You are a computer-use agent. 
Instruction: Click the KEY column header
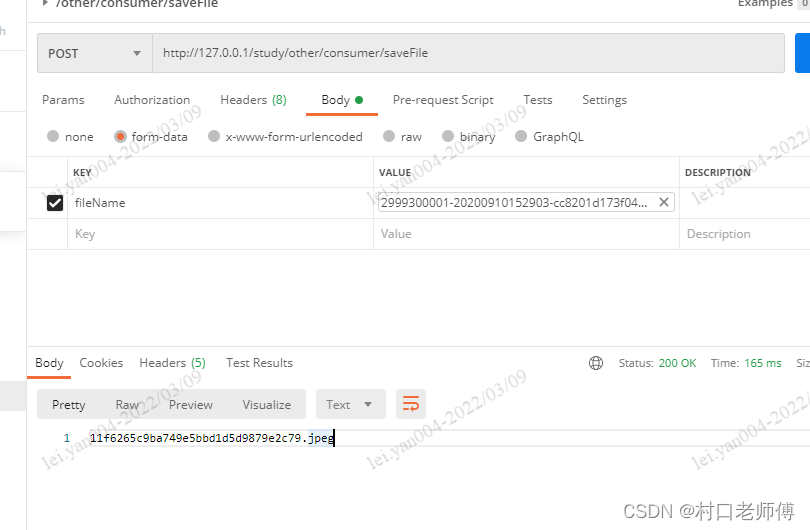point(82,173)
